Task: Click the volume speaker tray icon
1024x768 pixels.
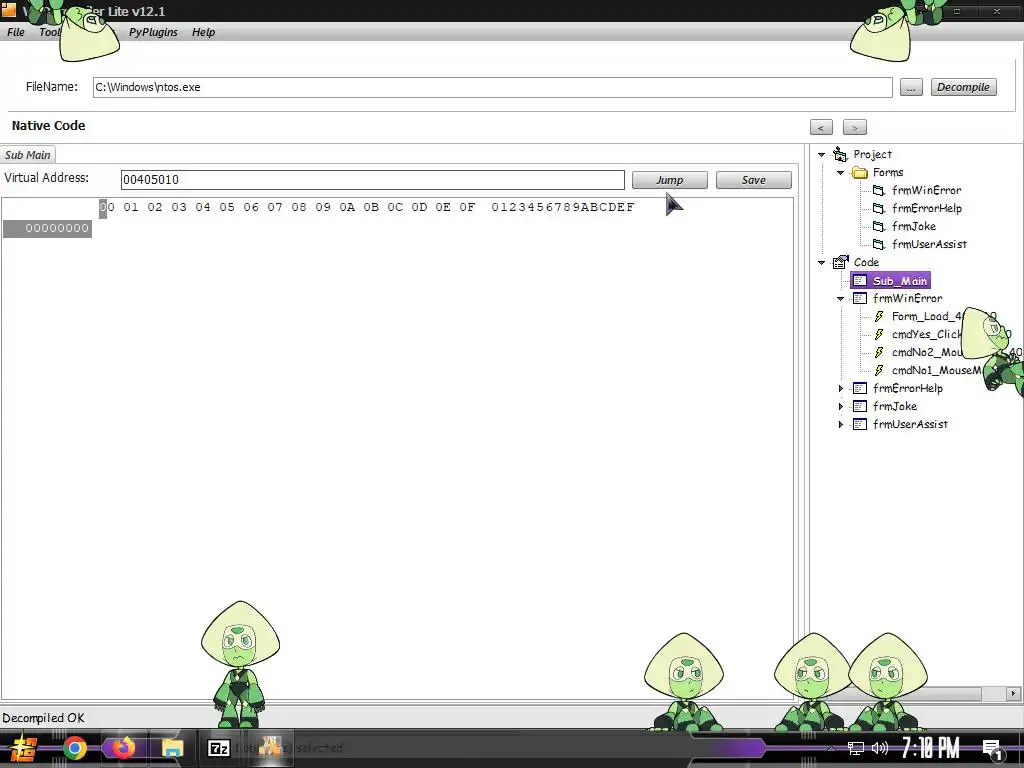Action: [880, 748]
